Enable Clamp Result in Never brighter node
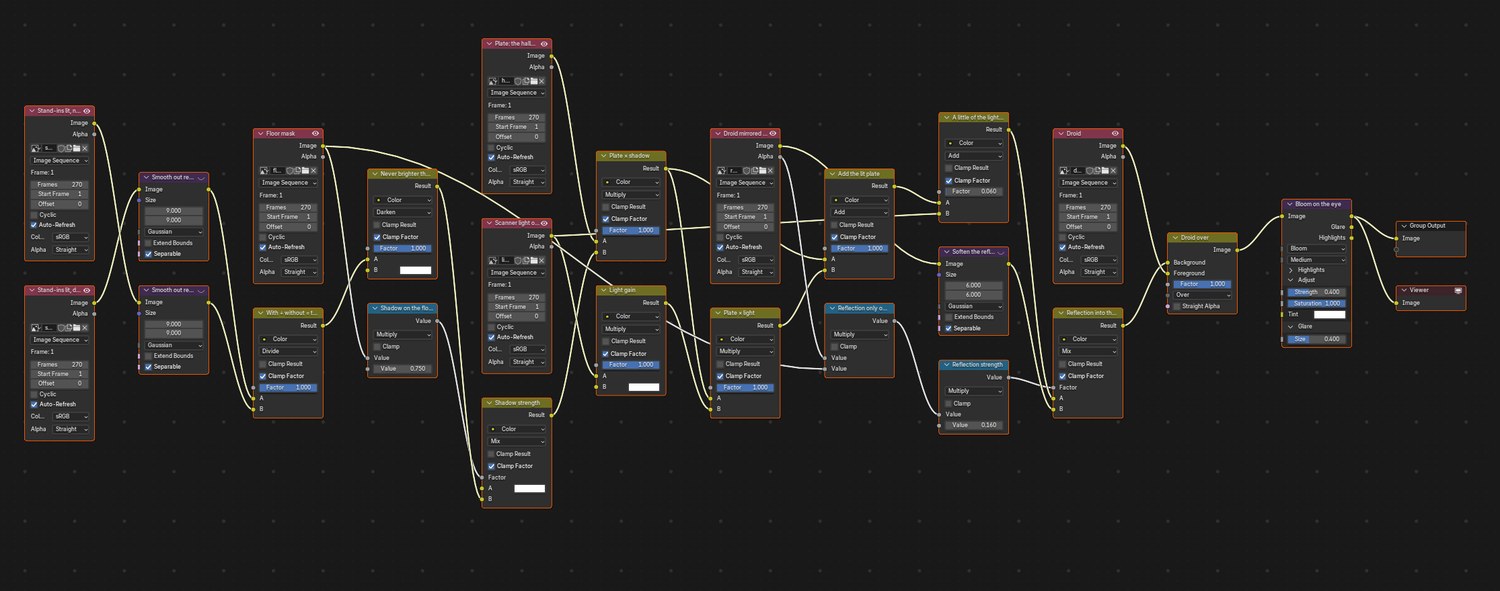This screenshot has width=1500, height=591. [376, 225]
